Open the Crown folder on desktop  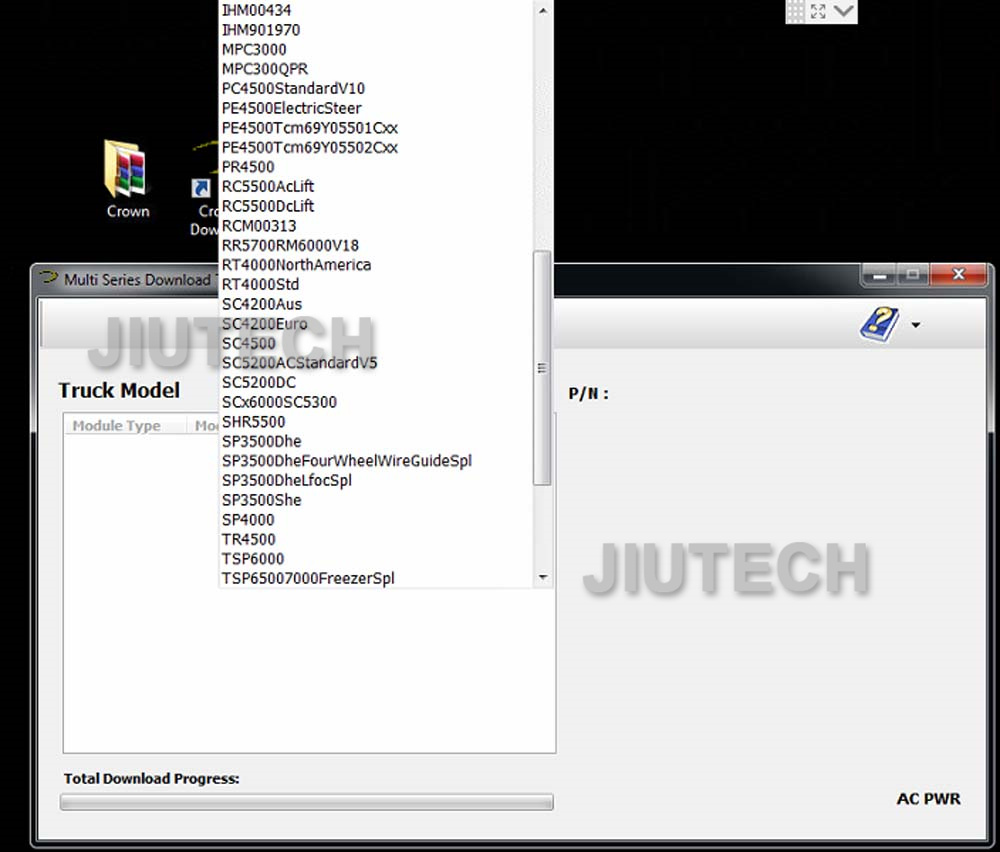pyautogui.click(x=126, y=171)
